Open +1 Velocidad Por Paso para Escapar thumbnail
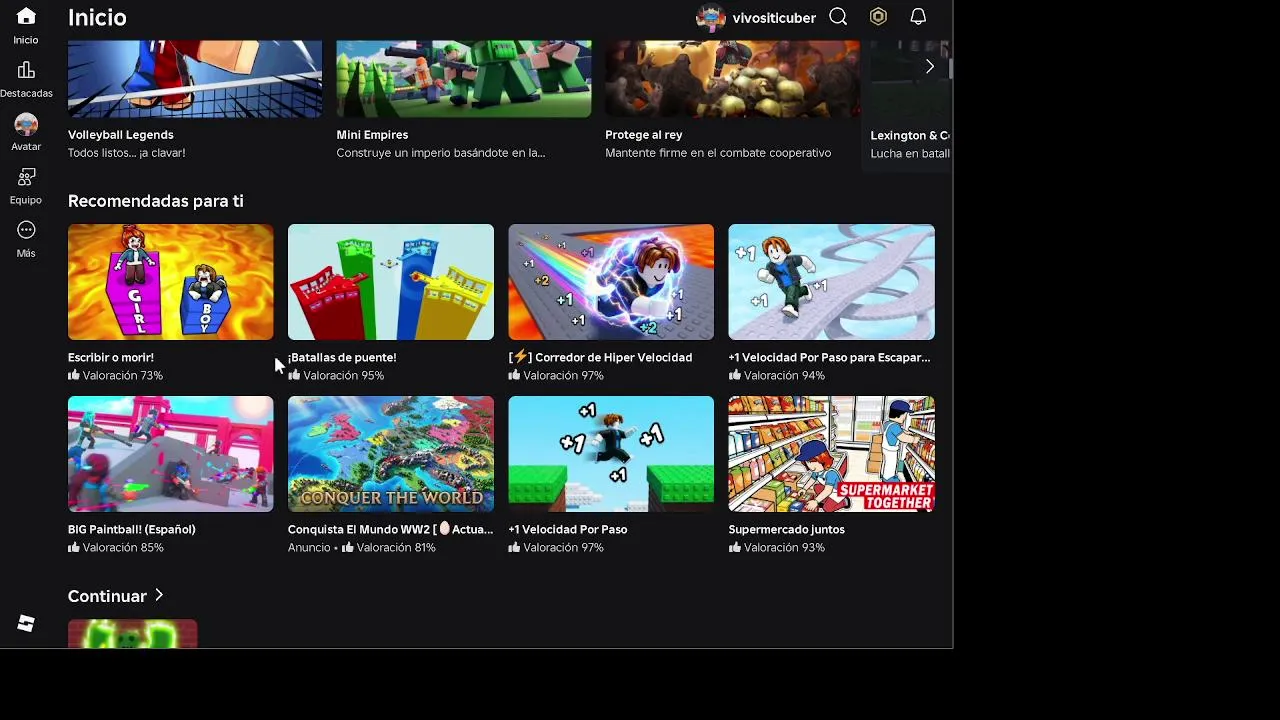The height and width of the screenshot is (720, 1280). point(831,282)
